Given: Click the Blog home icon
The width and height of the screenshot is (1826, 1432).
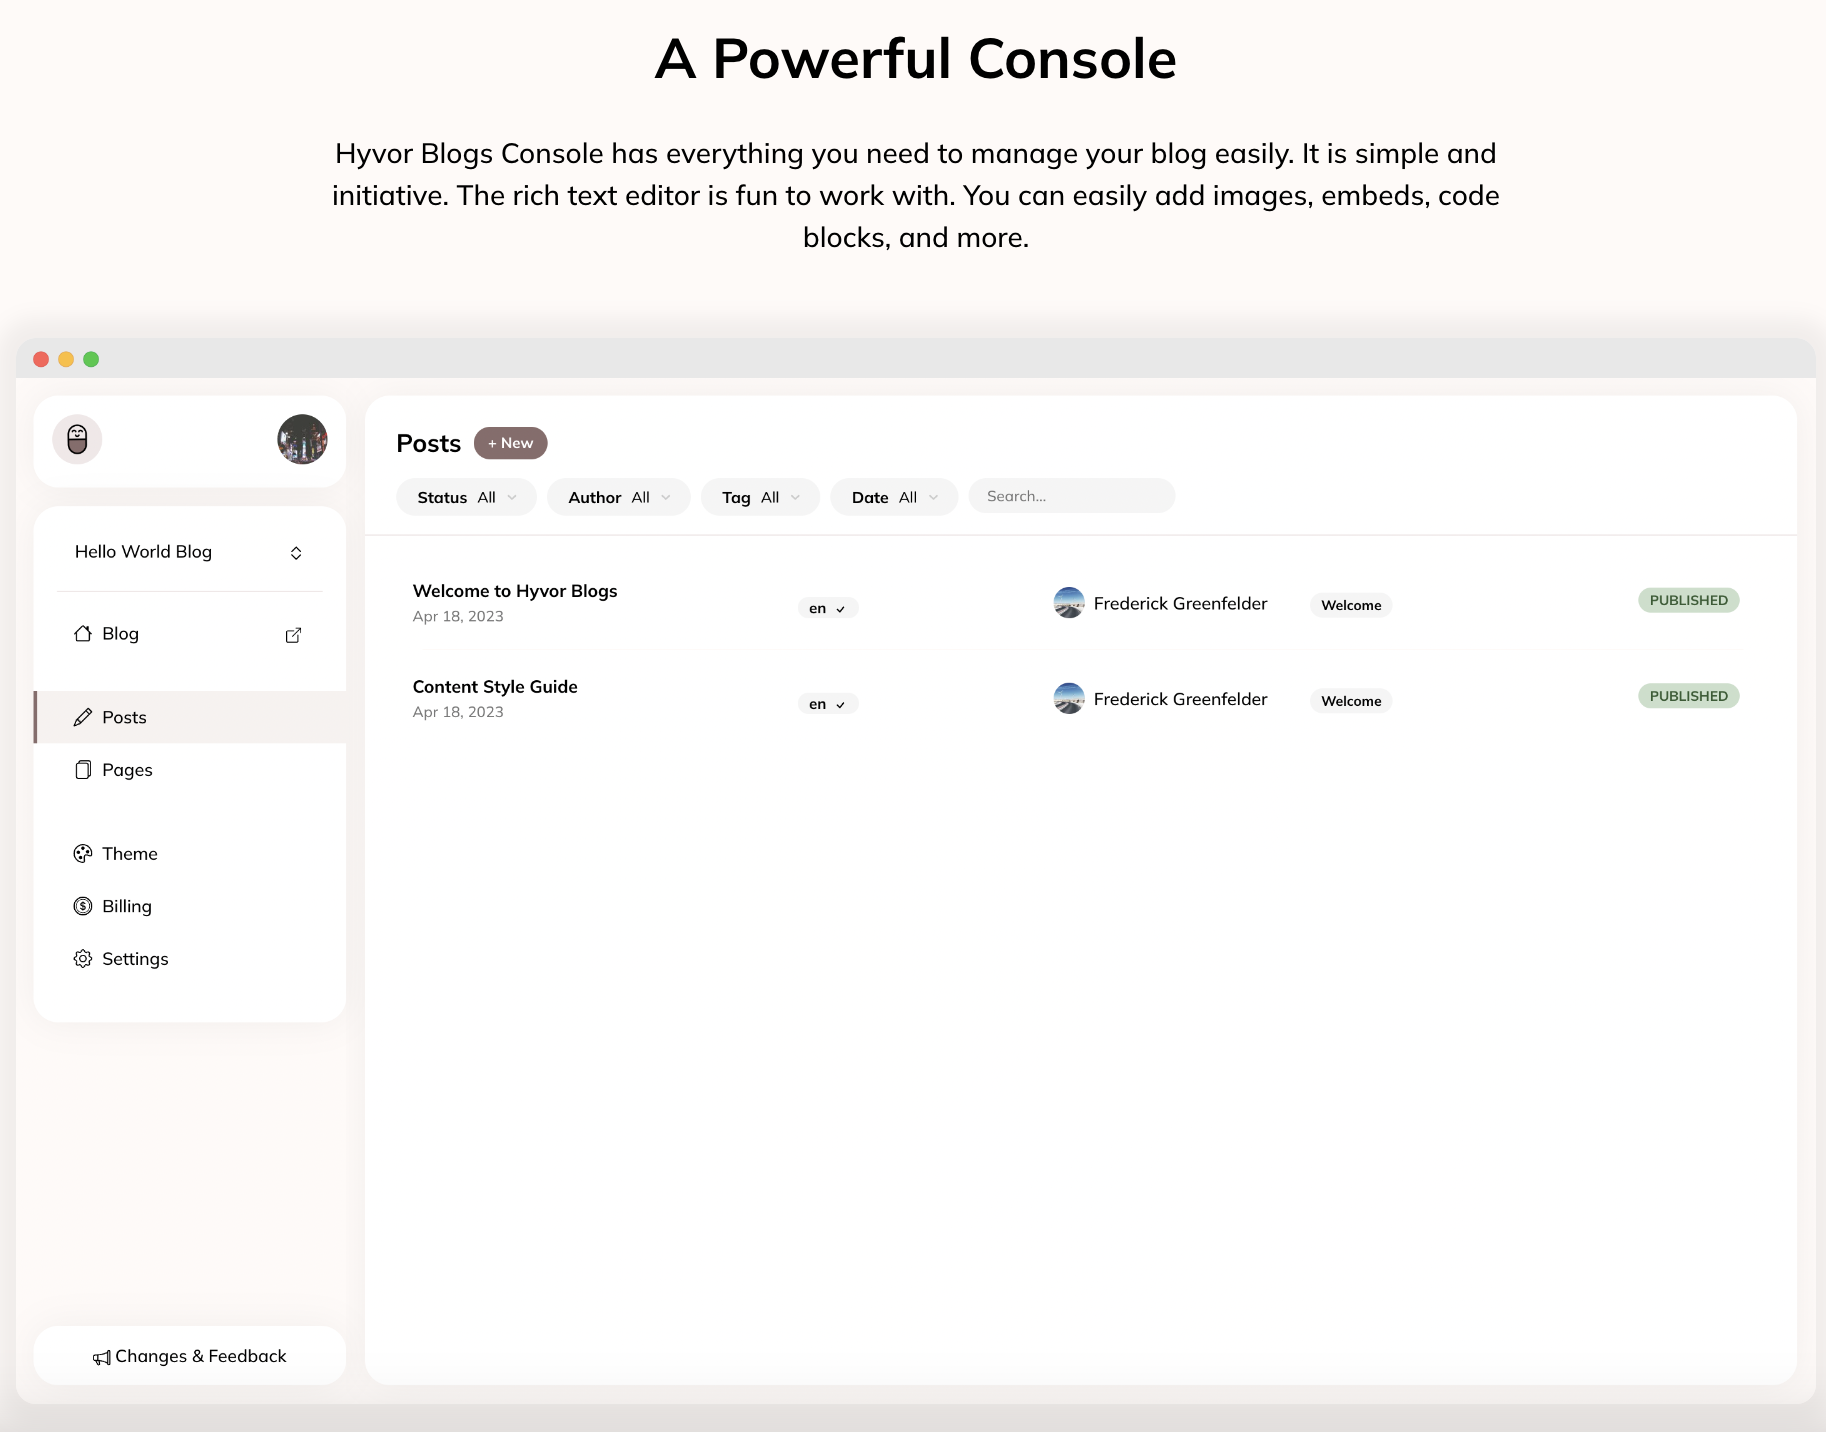Looking at the screenshot, I should (x=83, y=633).
